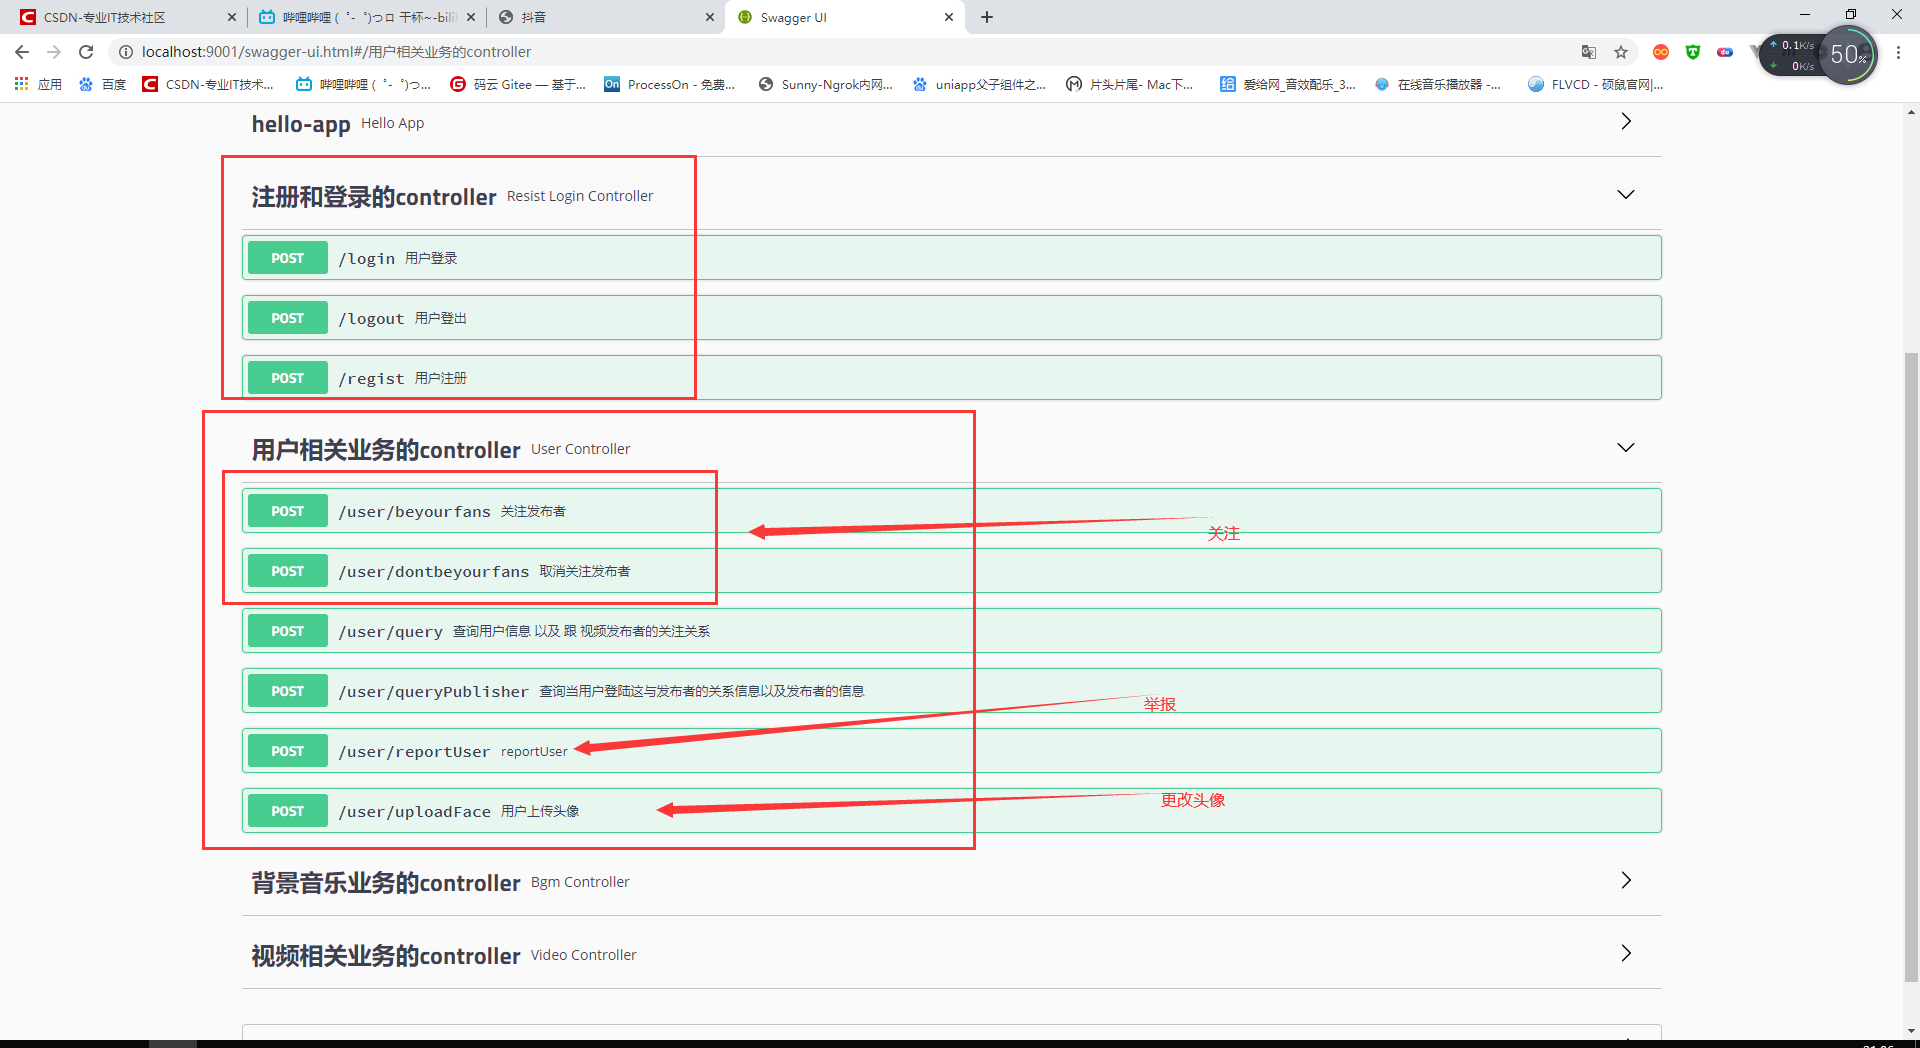
Task: Switch to the 抖音 tab
Action: tap(605, 17)
